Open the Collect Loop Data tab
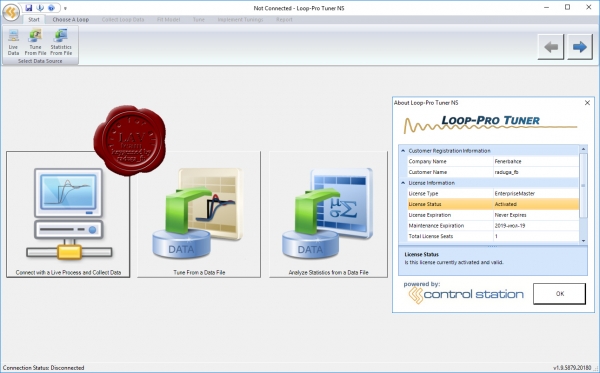 pos(123,20)
